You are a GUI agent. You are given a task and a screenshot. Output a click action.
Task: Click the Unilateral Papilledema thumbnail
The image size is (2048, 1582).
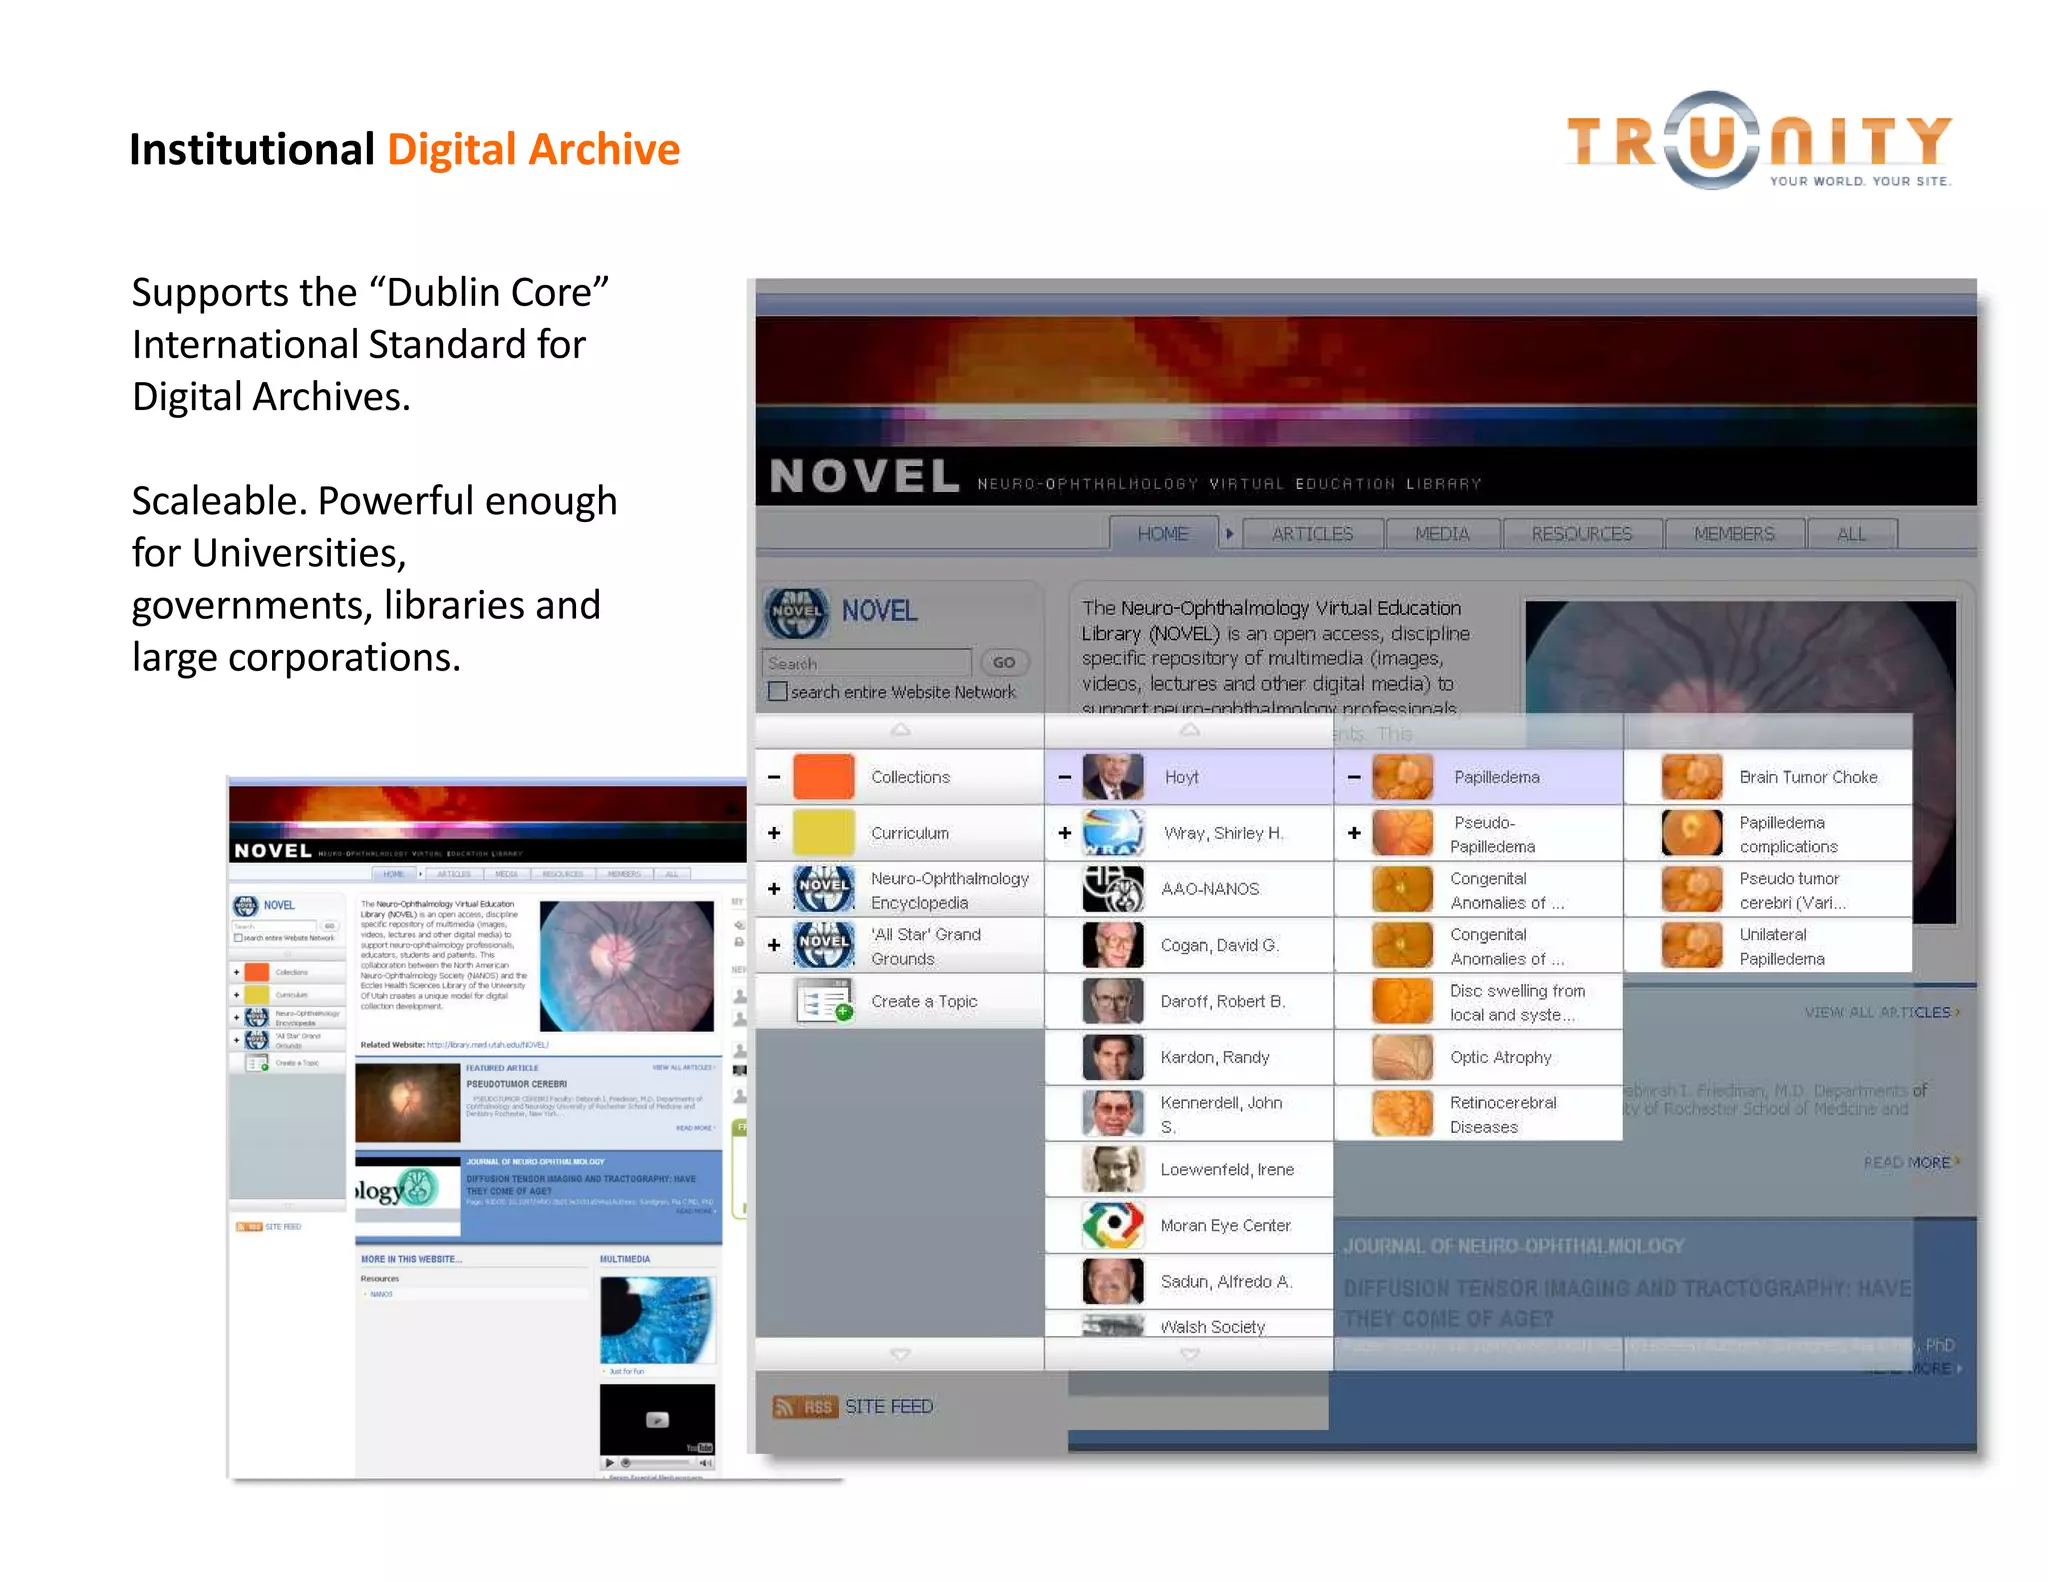point(1692,945)
